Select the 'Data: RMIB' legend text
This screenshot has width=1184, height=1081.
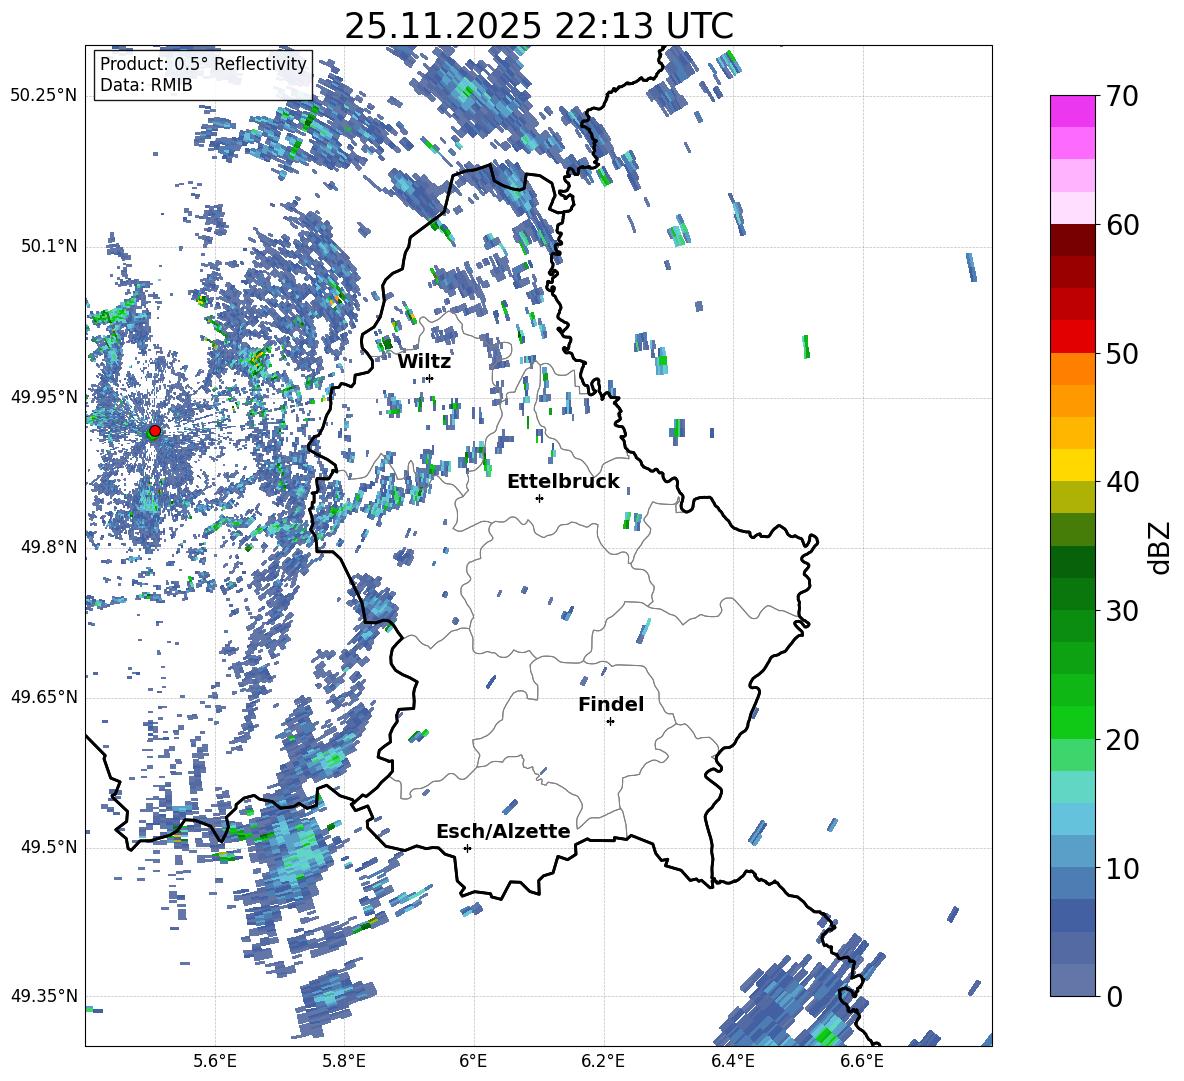(146, 85)
